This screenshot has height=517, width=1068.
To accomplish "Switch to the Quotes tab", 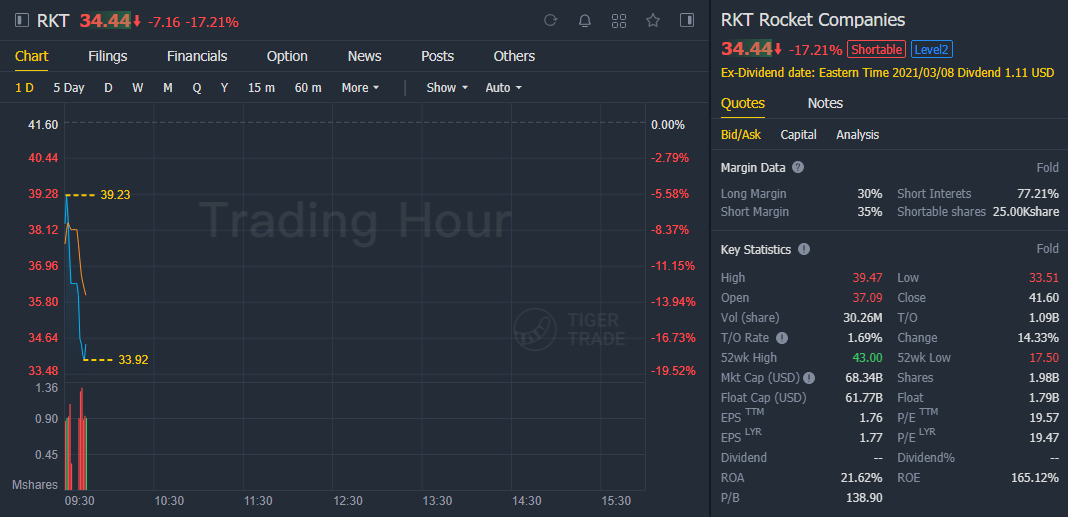I will pos(742,104).
